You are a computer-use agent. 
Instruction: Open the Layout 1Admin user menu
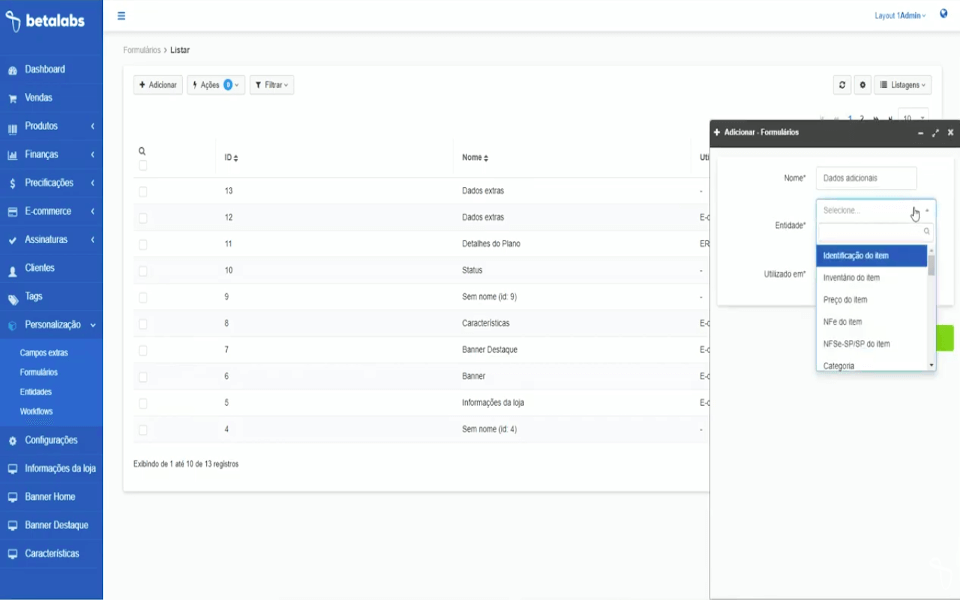click(x=900, y=15)
